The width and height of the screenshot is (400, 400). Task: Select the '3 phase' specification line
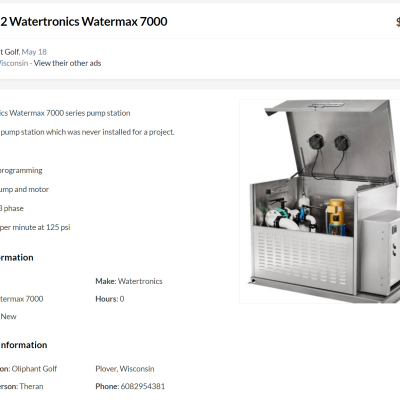[x=12, y=208]
